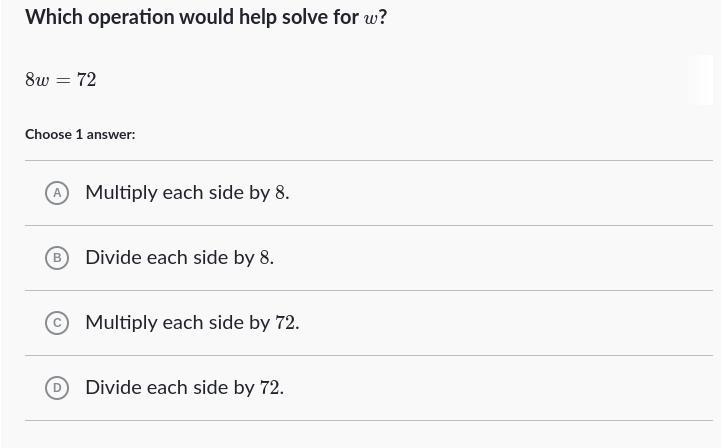This screenshot has width=722, height=448.
Task: Click the equation 8w = 72
Action: point(61,80)
